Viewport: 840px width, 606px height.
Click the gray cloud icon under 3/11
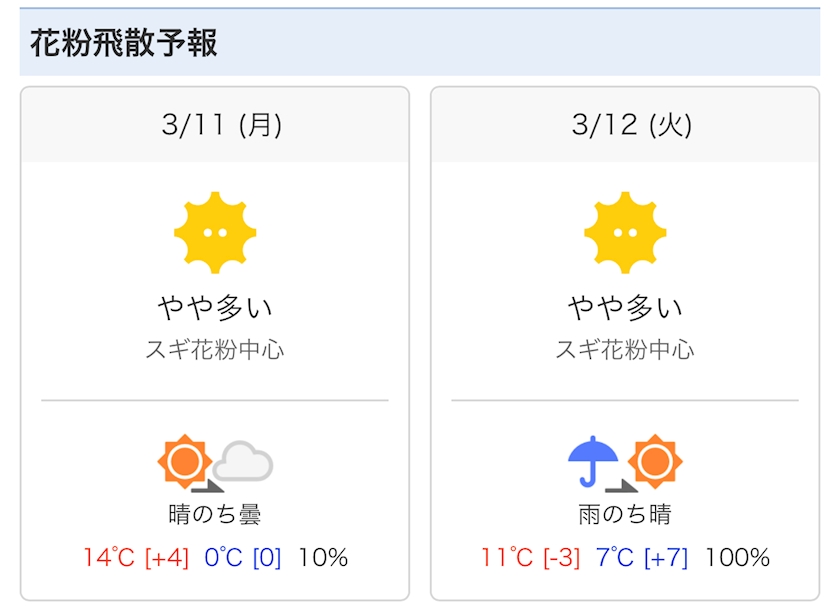(x=243, y=461)
